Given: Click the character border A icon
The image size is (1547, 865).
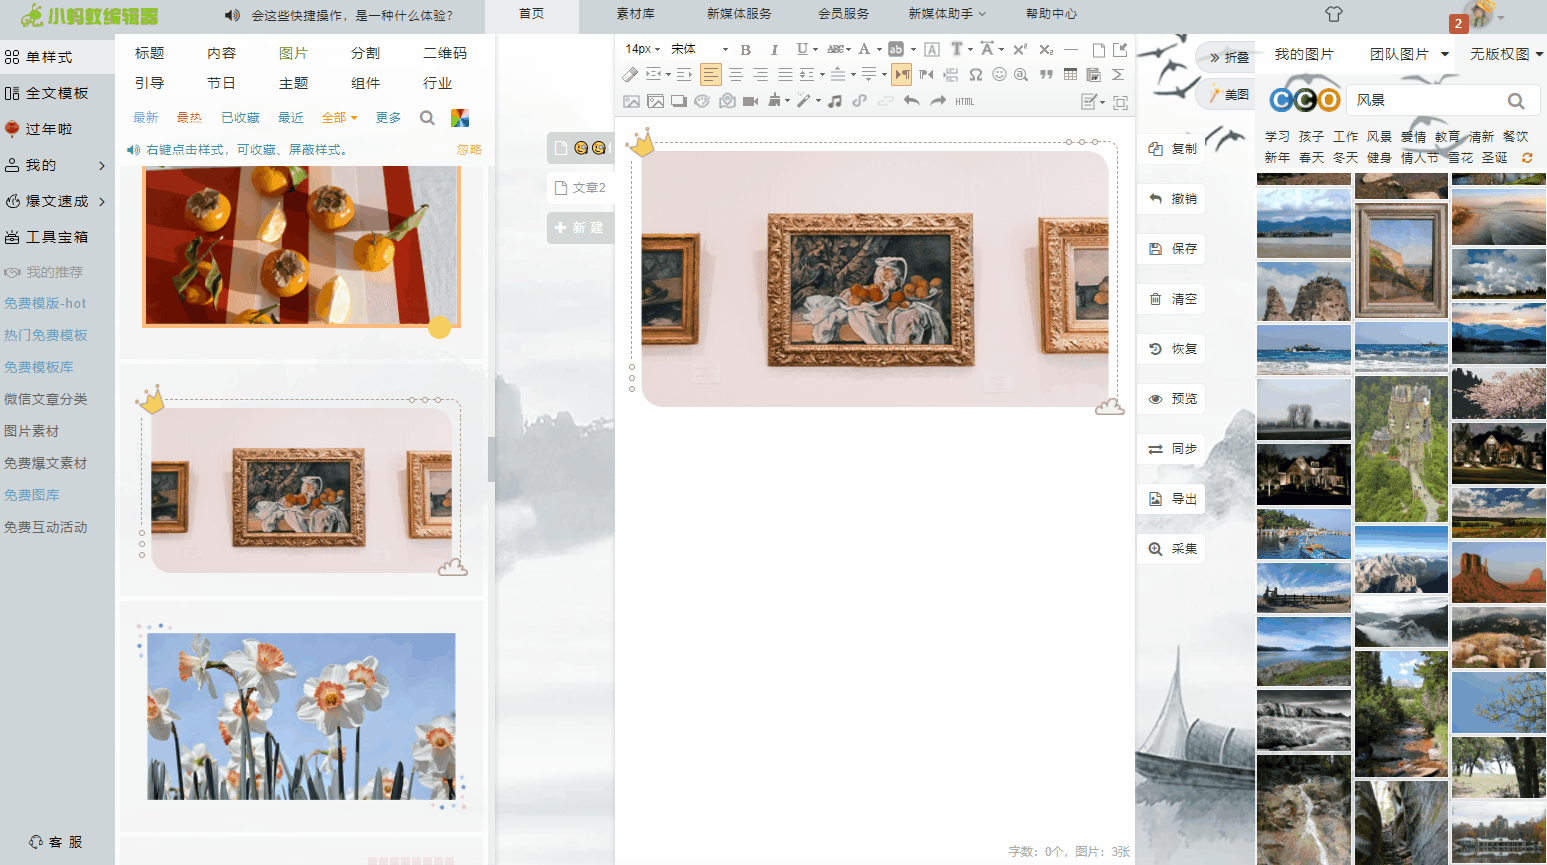Looking at the screenshot, I should (931, 49).
